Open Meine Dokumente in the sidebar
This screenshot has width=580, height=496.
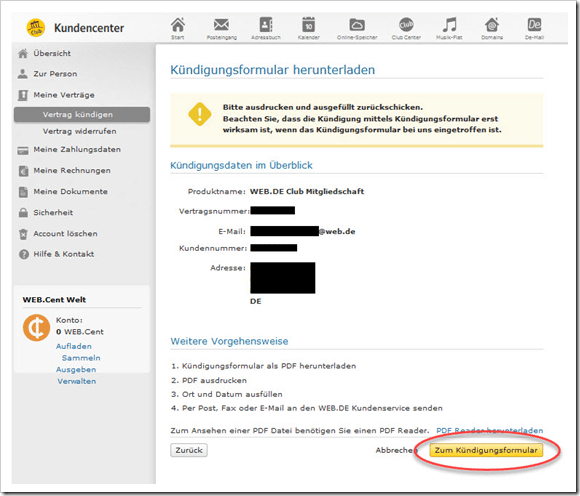click(71, 192)
